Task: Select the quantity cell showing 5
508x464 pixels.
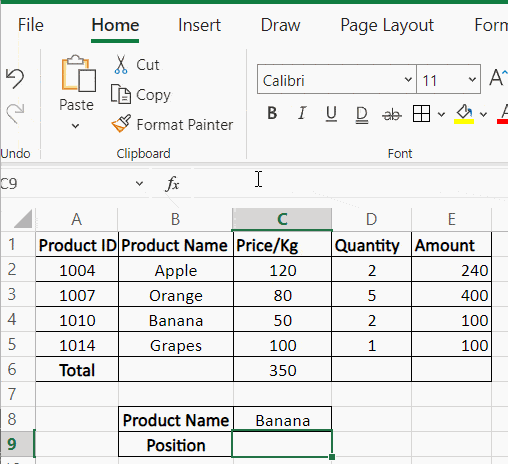Action: [372, 295]
